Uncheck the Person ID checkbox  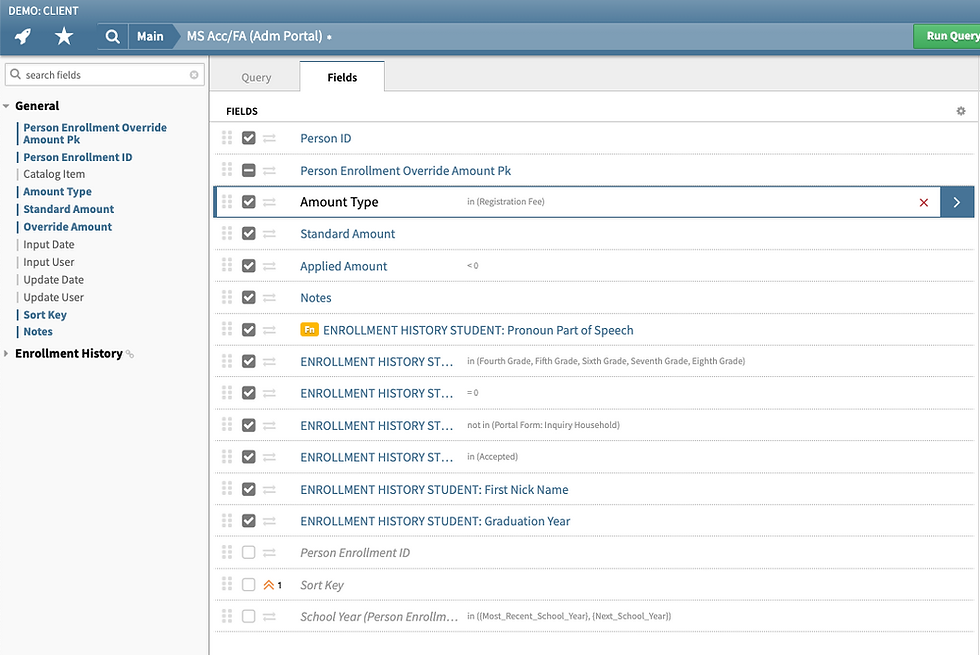(x=249, y=138)
